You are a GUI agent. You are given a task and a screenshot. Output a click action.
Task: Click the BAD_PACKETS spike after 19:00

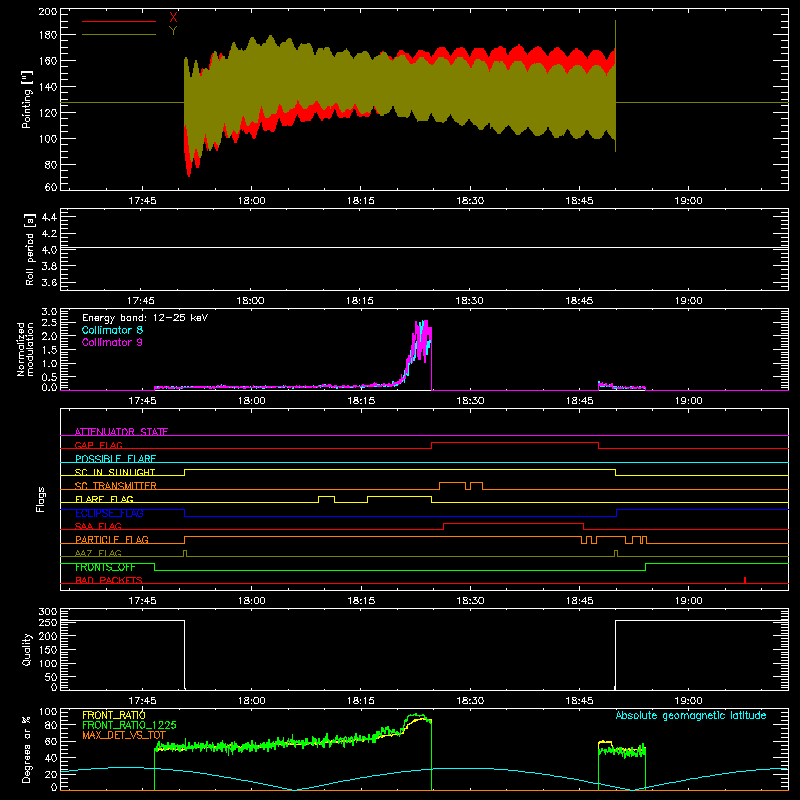(745, 580)
